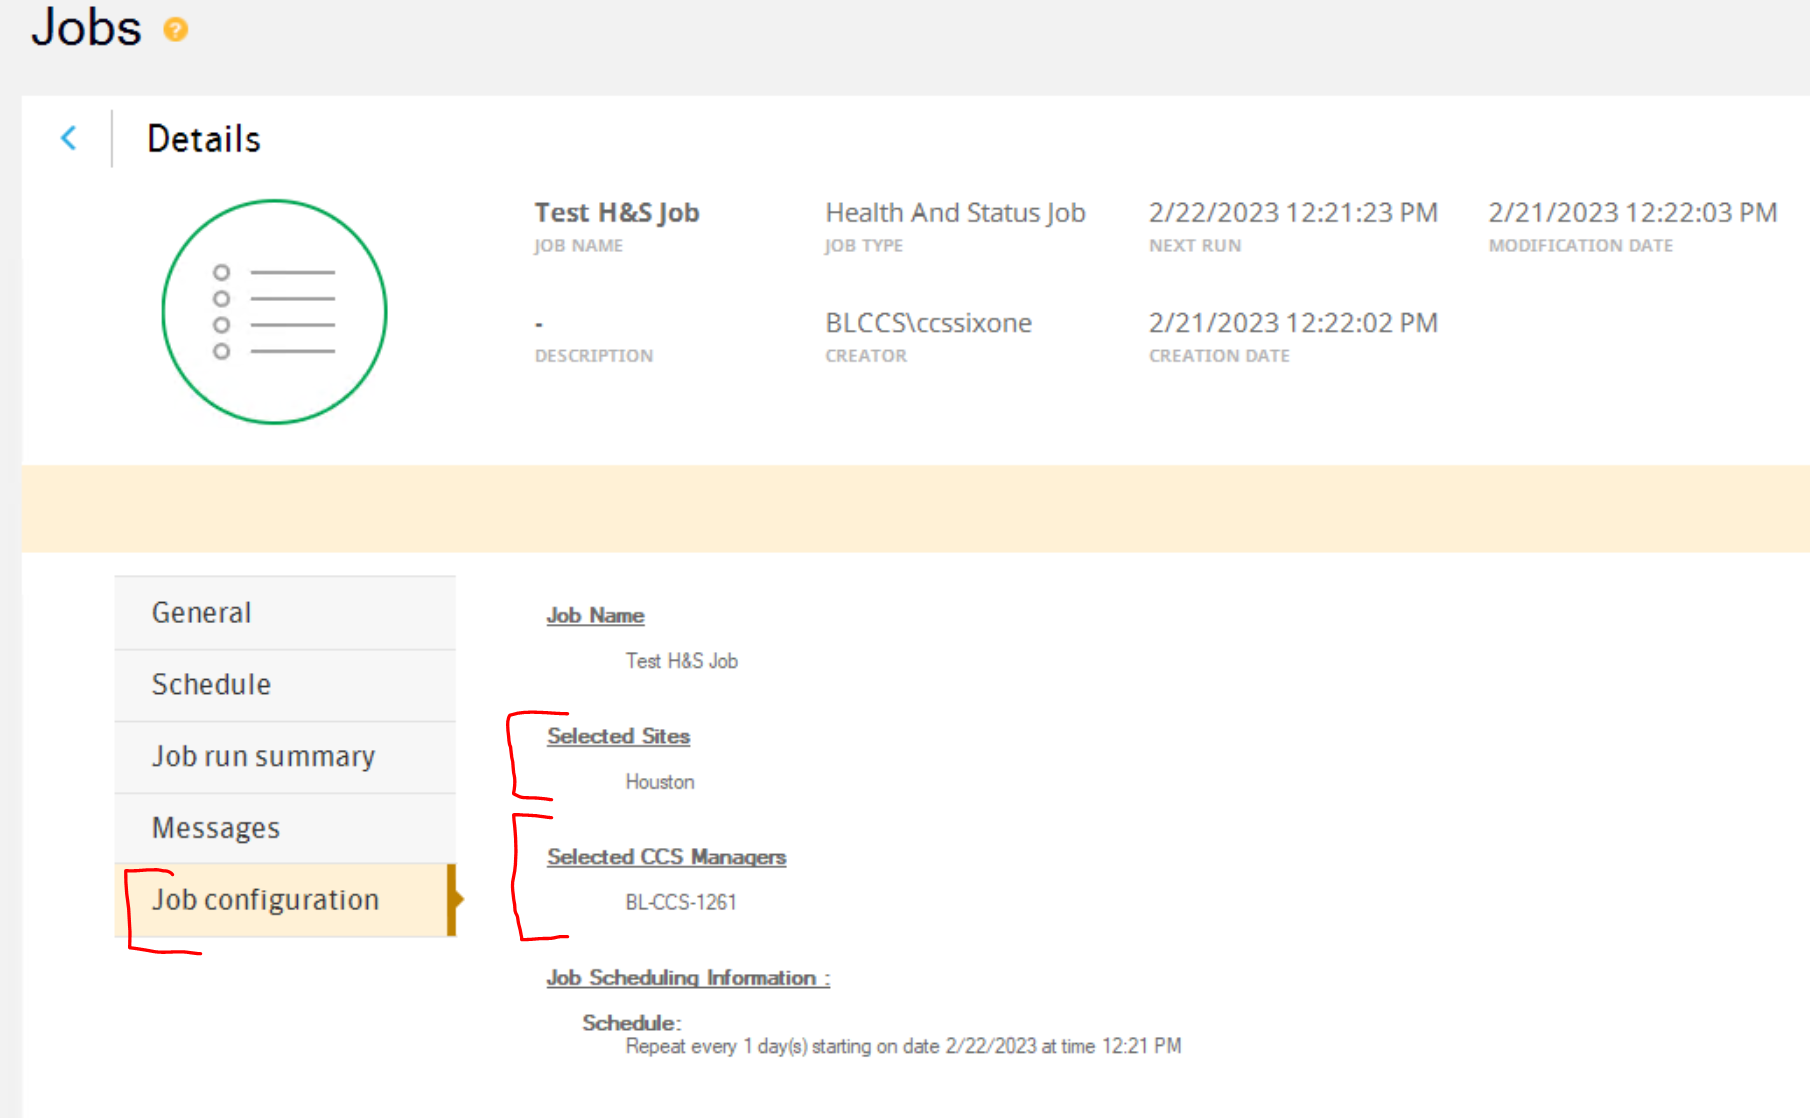The image size is (1810, 1118).
Task: Click the Health And Status Job type
Action: point(955,213)
